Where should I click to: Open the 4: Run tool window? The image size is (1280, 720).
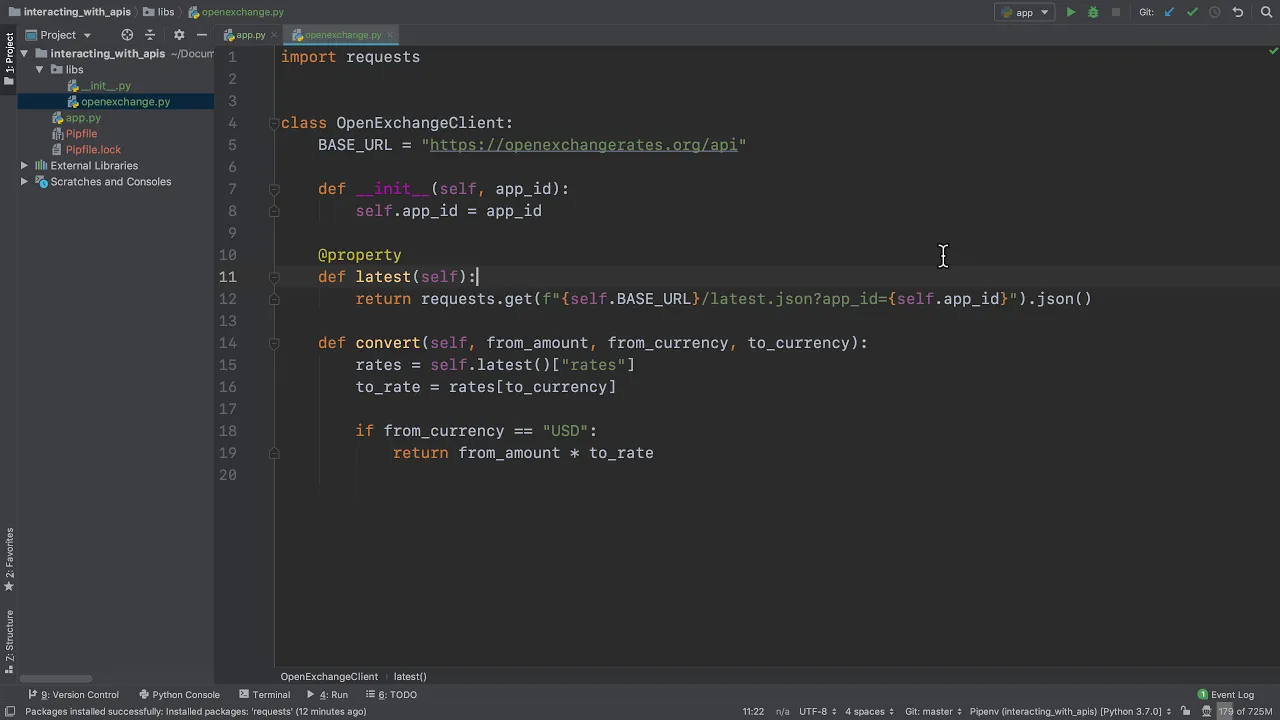click(x=327, y=694)
